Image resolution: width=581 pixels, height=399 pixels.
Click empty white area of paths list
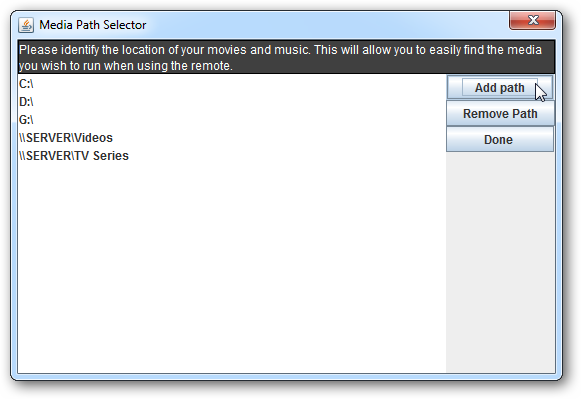click(232, 269)
